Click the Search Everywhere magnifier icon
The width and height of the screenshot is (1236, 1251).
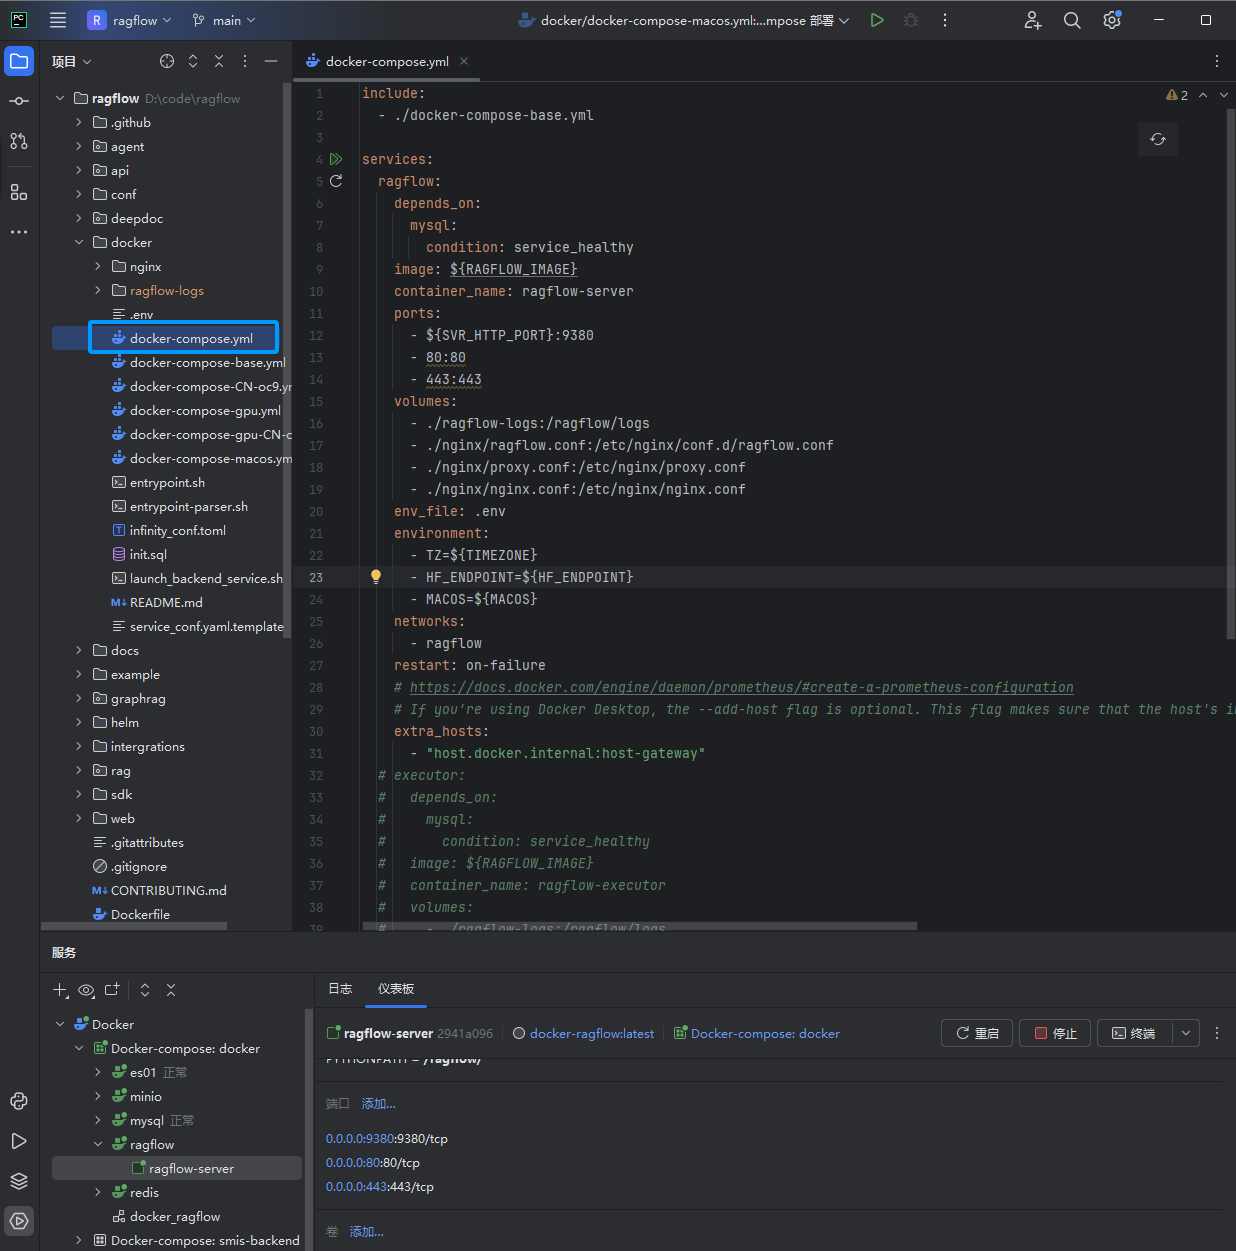1072,20
